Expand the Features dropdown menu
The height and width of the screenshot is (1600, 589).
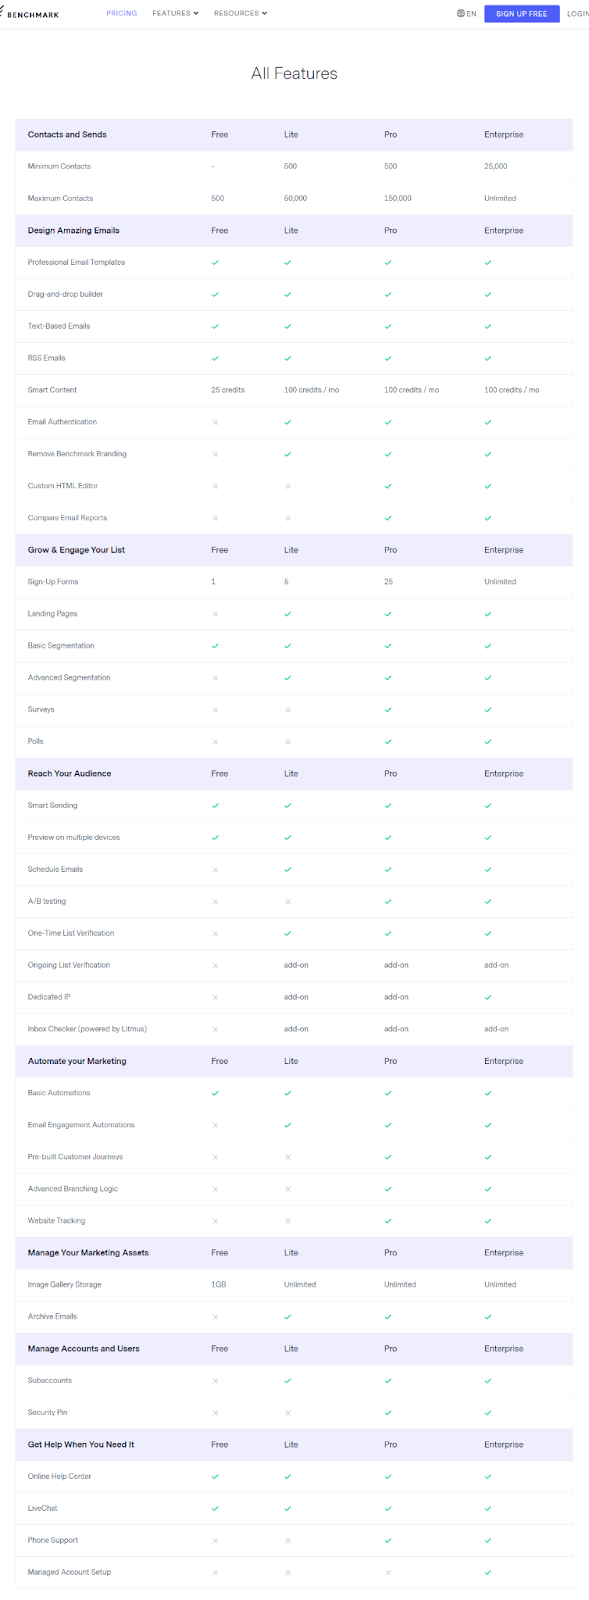(175, 14)
